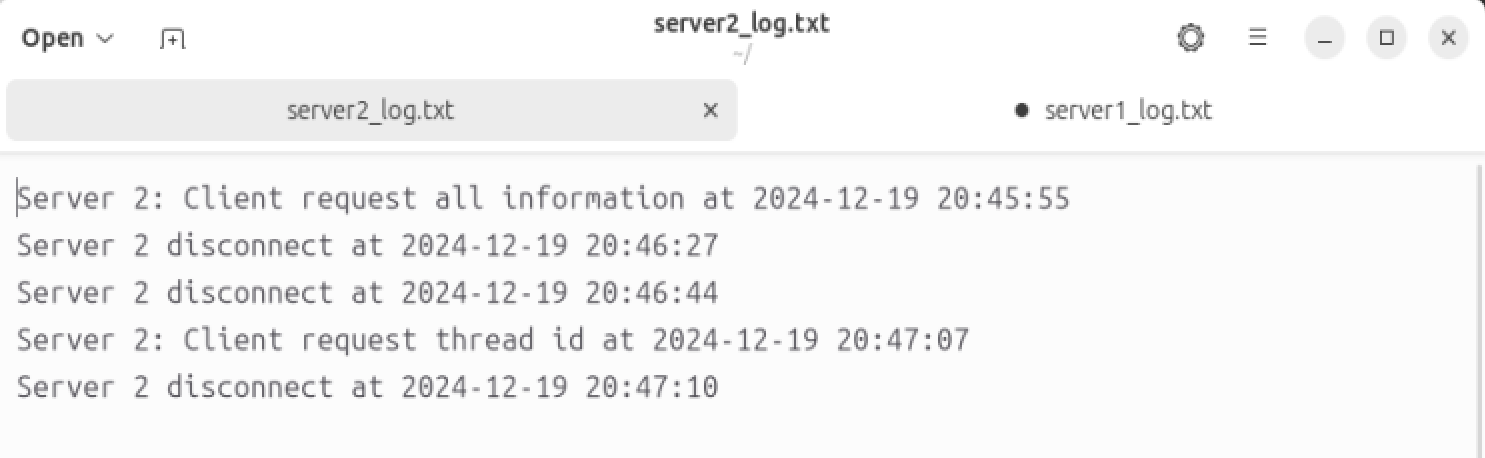Click the unsaved dot on server1_log.txt tab
The height and width of the screenshot is (458, 1485).
point(1021,111)
